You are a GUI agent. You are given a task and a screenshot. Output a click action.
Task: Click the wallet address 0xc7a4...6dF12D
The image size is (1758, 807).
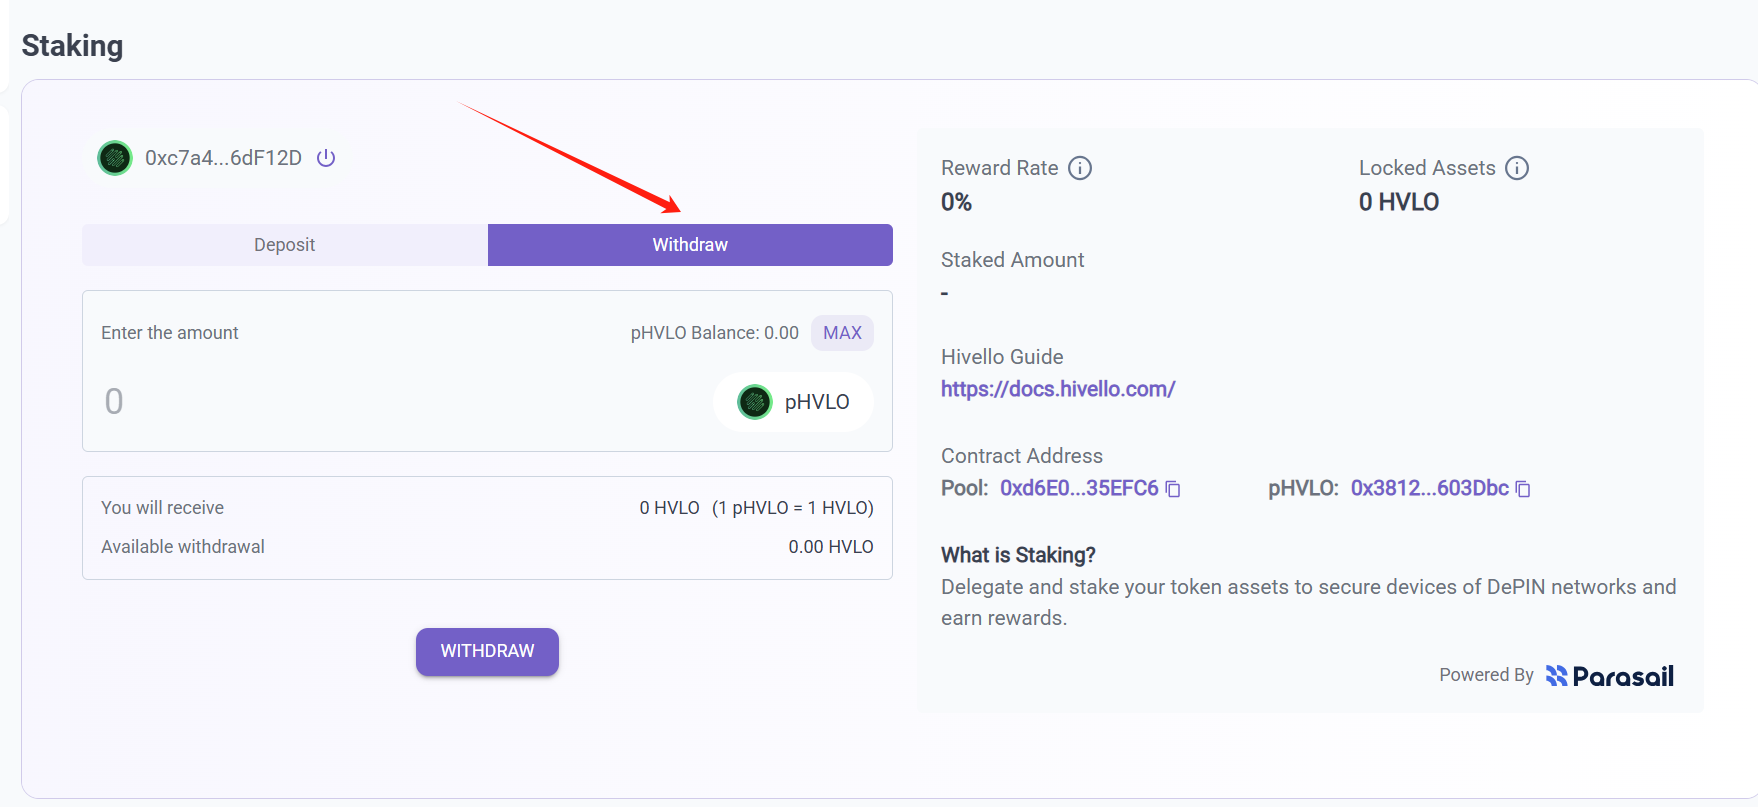(x=223, y=158)
